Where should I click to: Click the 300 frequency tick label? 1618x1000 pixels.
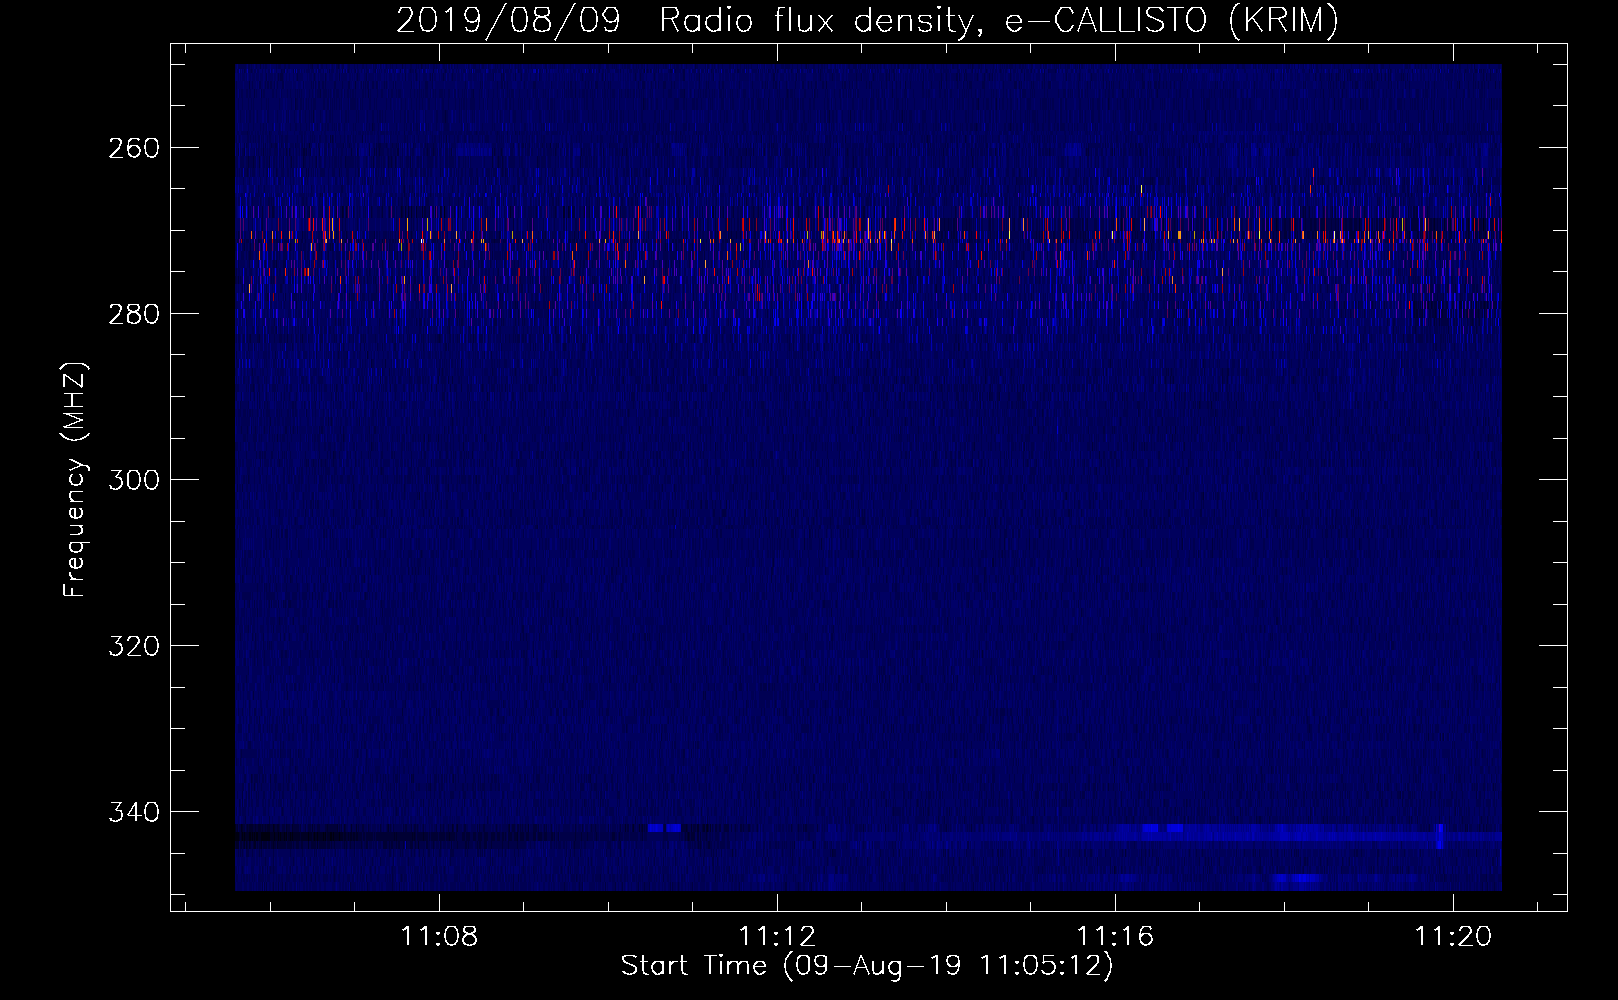pos(133,480)
